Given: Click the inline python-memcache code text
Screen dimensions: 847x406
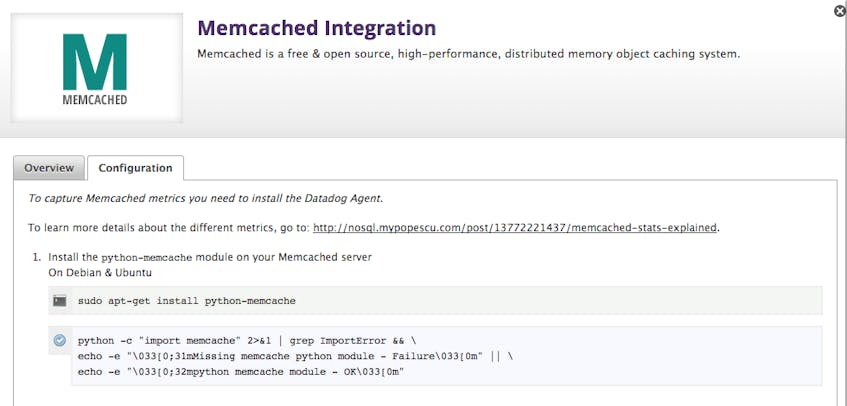Looking at the screenshot, I should click(x=147, y=258).
